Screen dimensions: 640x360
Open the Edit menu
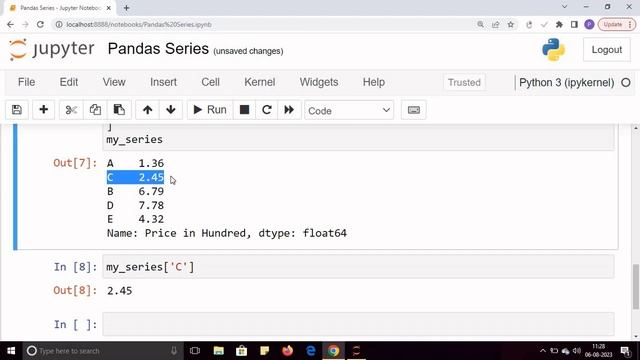(69, 82)
